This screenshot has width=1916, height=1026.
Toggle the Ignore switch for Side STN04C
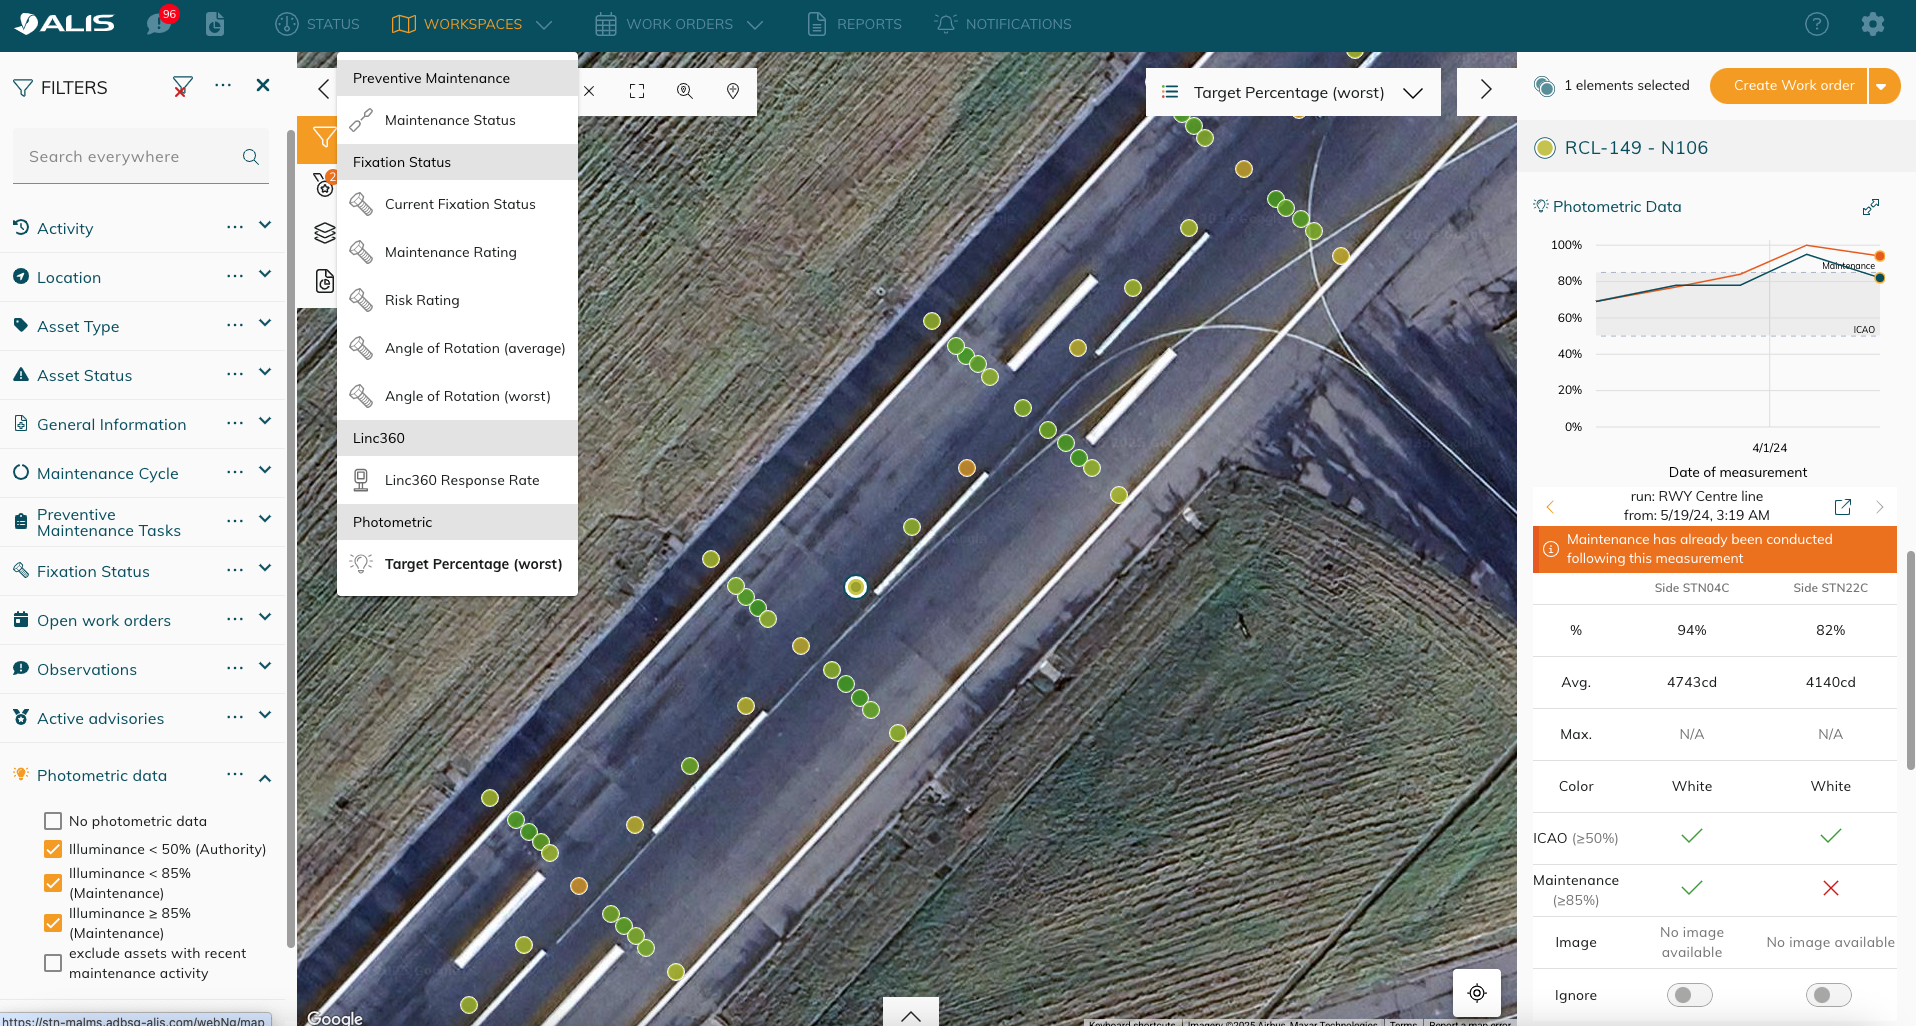[1689, 995]
